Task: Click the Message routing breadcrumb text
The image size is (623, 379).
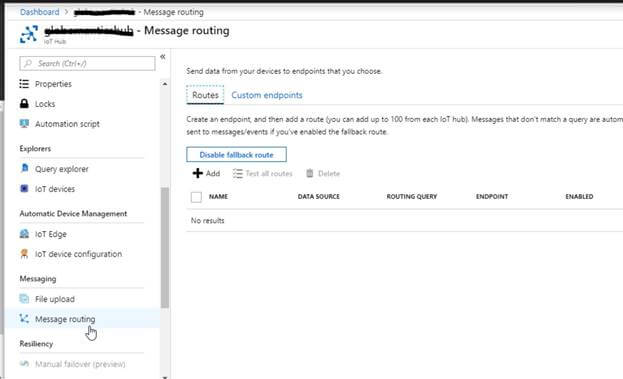Action: point(173,12)
